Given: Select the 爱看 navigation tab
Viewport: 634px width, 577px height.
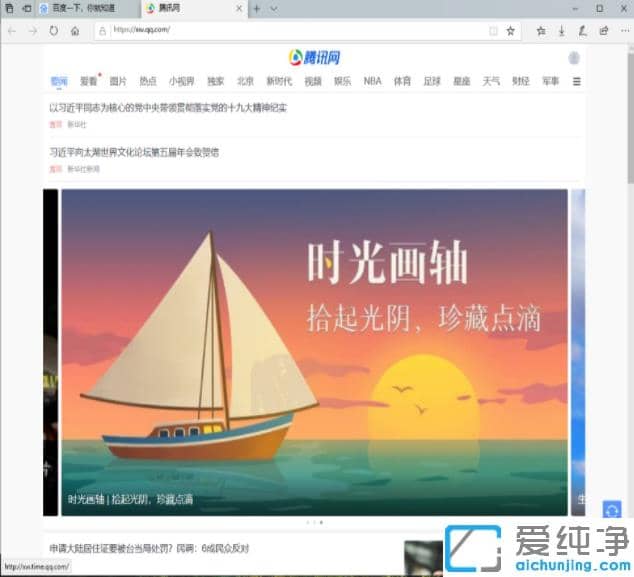Looking at the screenshot, I should 89,81.
